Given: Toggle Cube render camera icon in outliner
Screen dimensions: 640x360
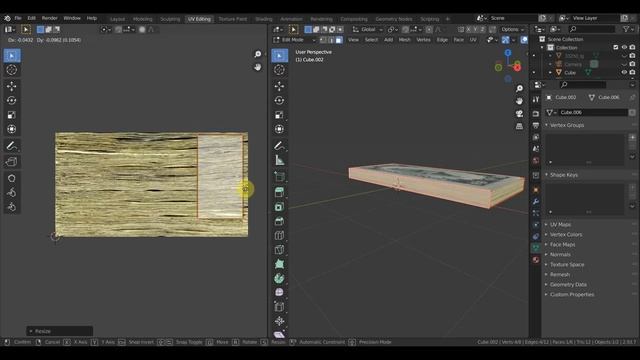Looking at the screenshot, I should [x=632, y=73].
